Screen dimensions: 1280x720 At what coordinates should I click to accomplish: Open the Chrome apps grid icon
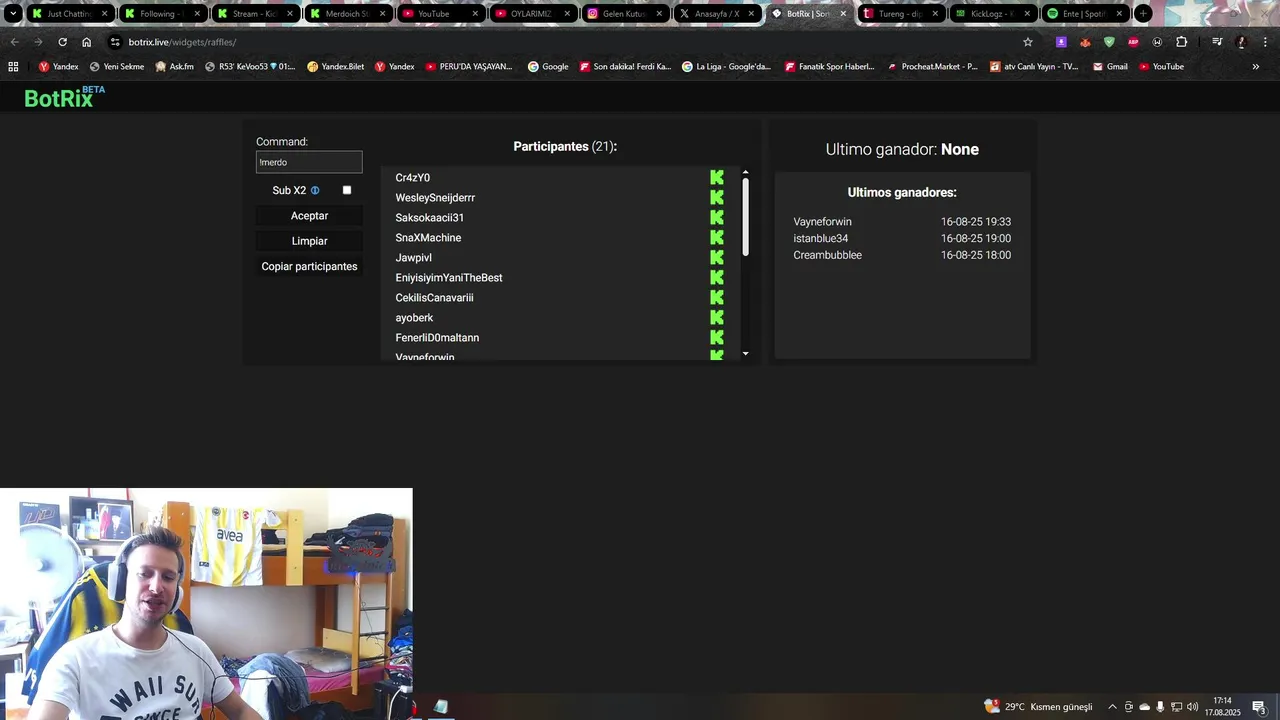coord(13,66)
